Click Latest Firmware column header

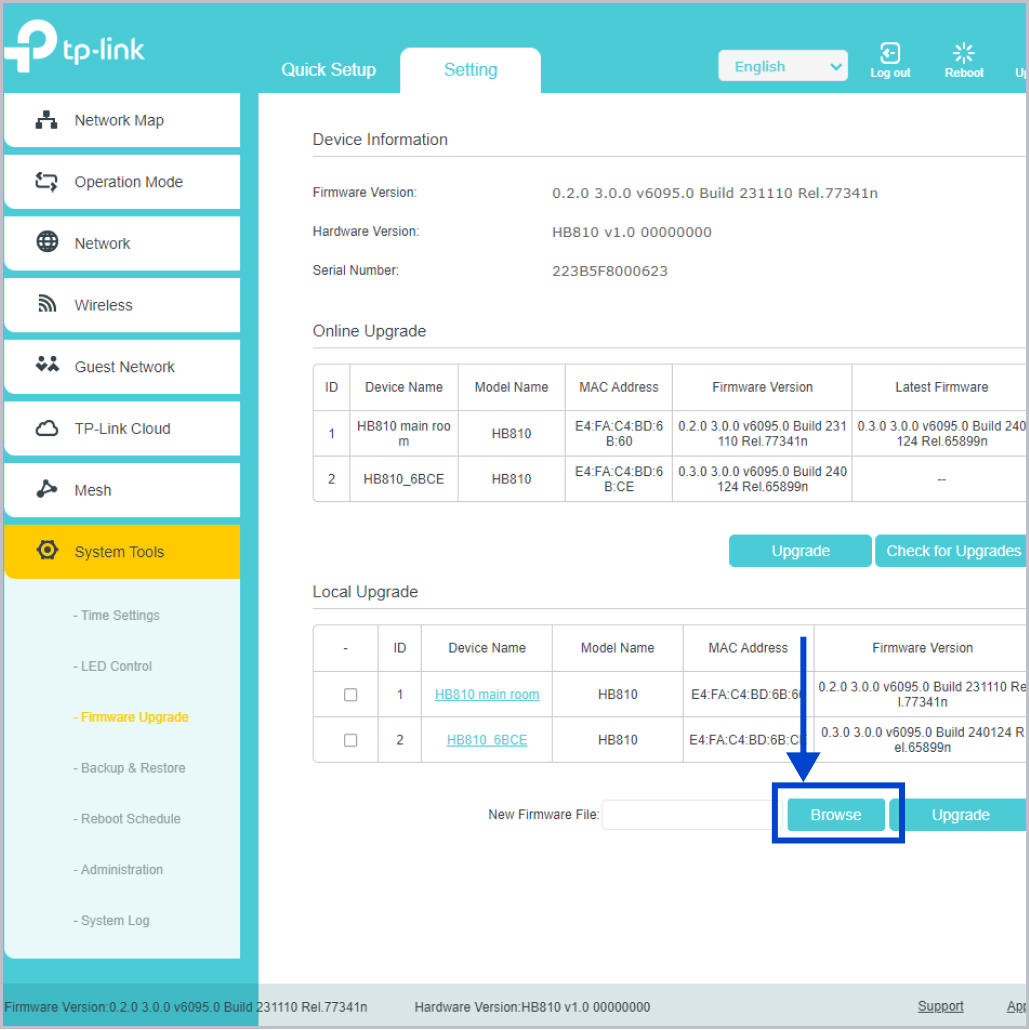point(941,388)
